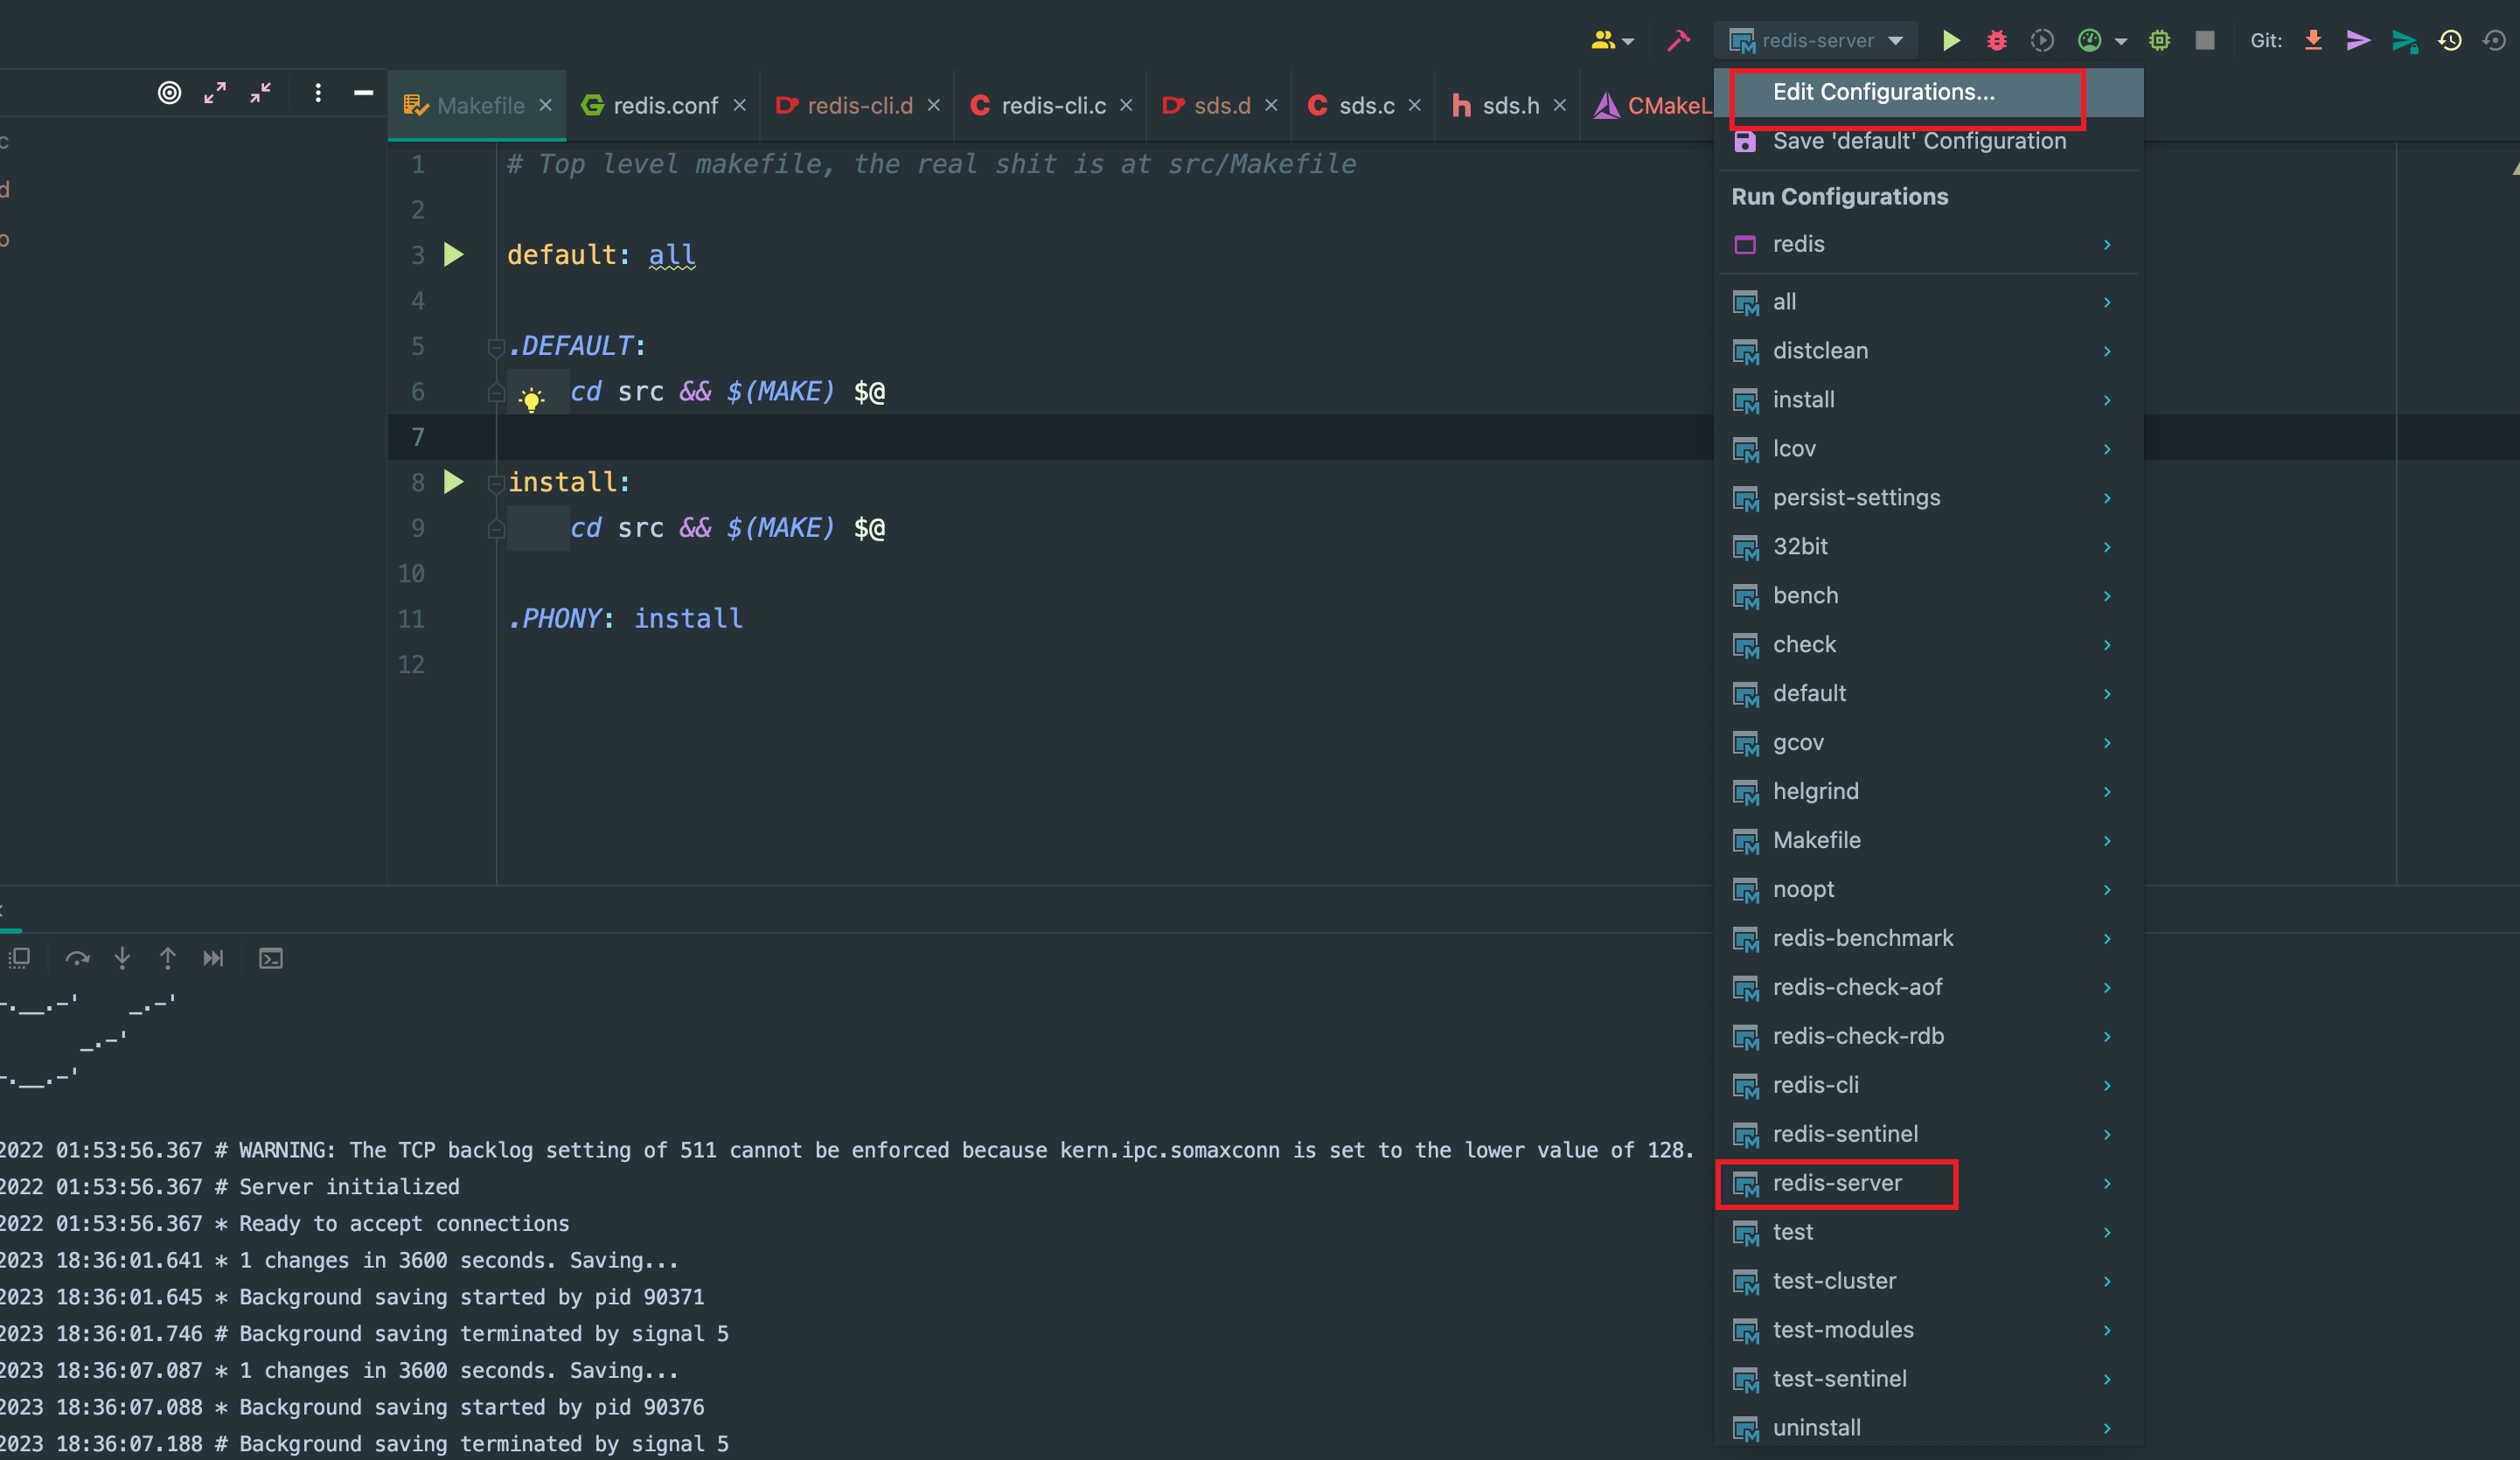This screenshot has height=1460, width=2520.
Task: Click the Stop square button
Action: click(2204, 40)
